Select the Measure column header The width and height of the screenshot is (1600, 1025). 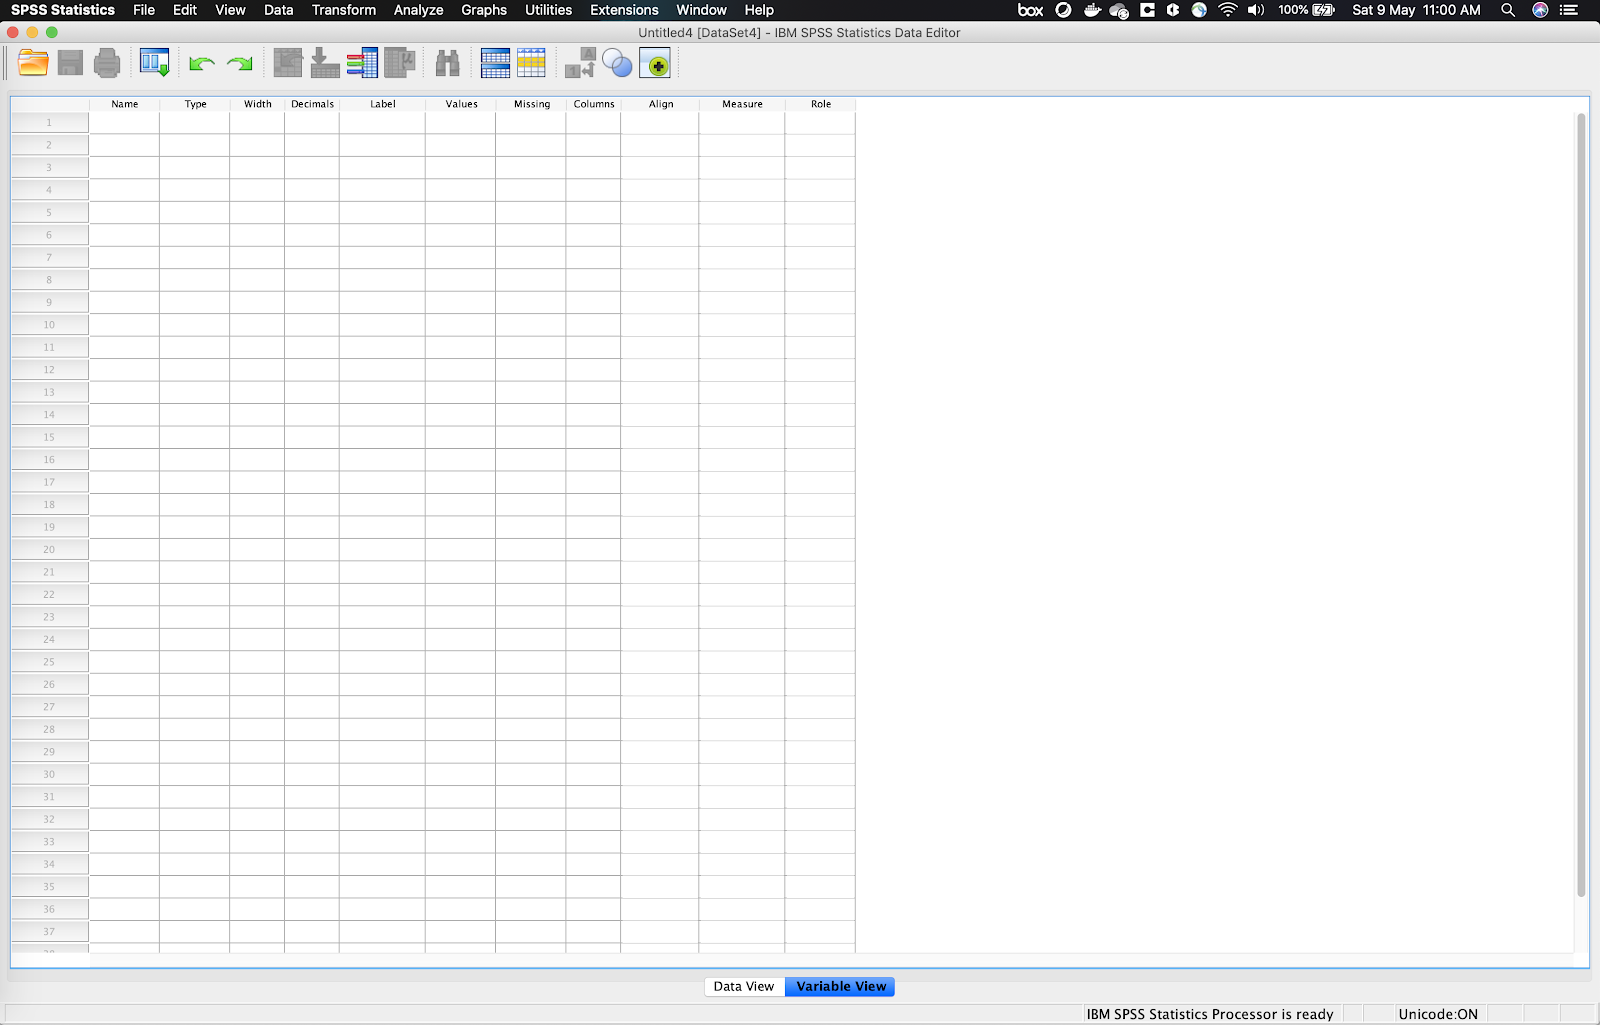742,104
